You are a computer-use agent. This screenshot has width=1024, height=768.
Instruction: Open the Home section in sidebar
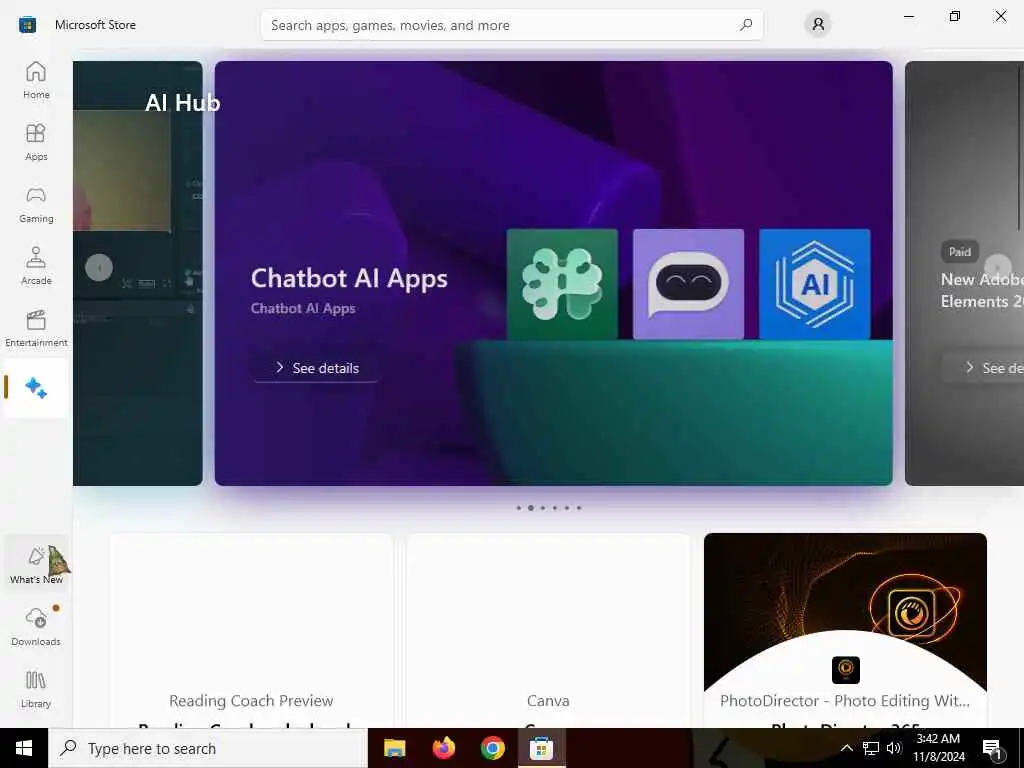[x=36, y=80]
